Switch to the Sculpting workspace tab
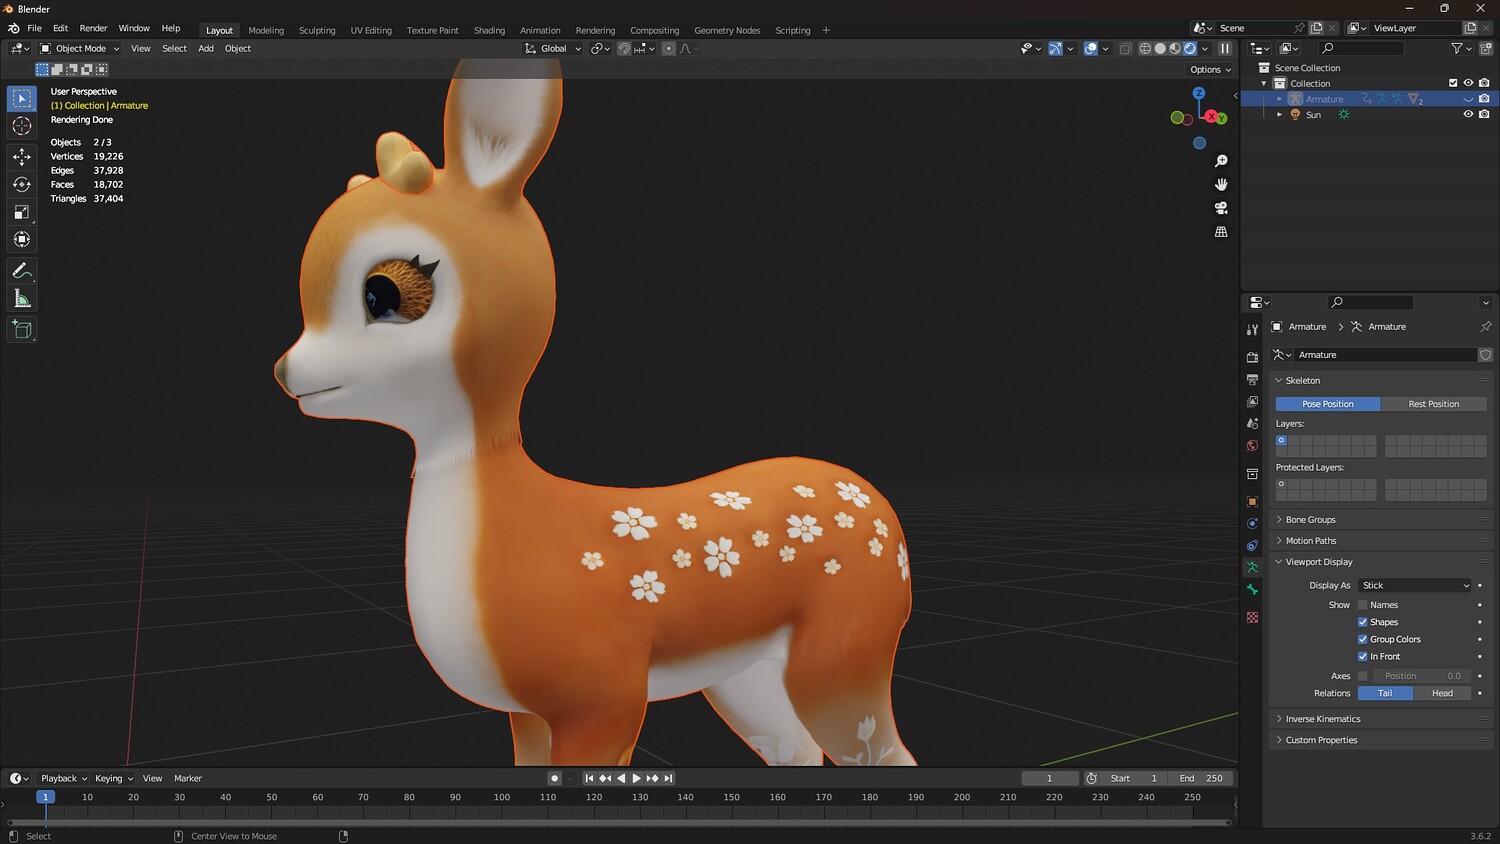The image size is (1500, 844). [317, 30]
